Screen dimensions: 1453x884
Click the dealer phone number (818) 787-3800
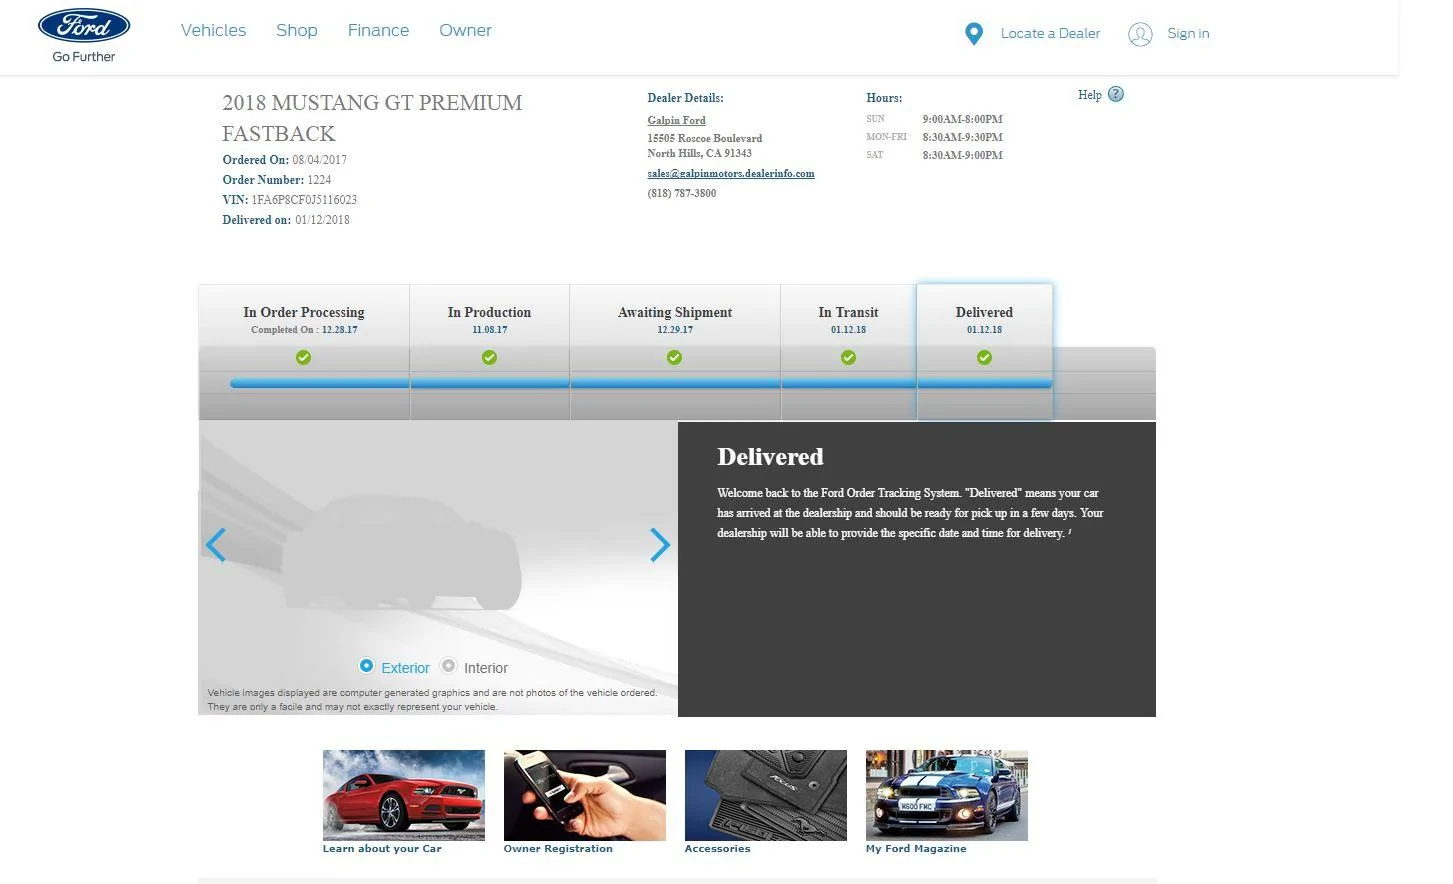coord(682,193)
